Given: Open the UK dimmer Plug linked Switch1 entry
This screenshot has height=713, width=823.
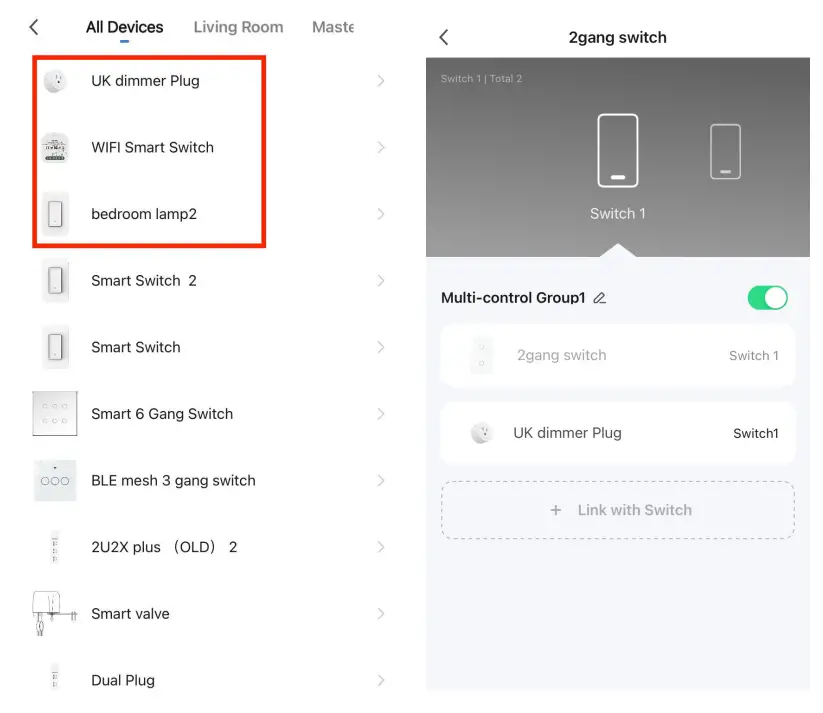Looking at the screenshot, I should pos(618,433).
